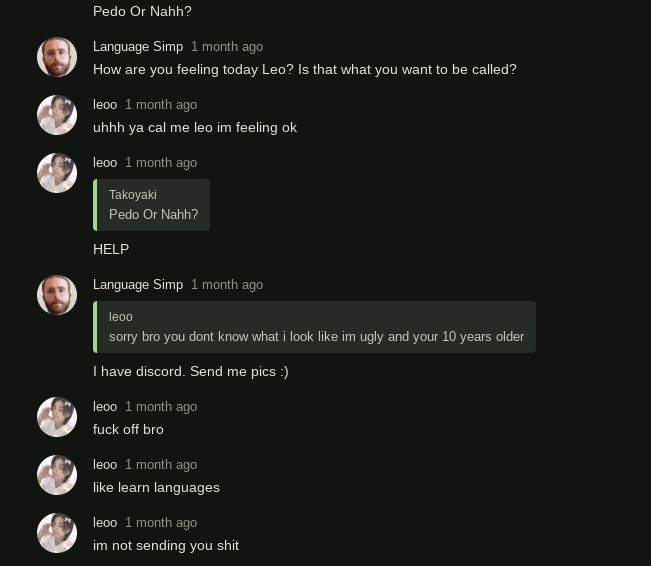Image resolution: width=651 pixels, height=566 pixels.
Task: Click Language Simp's avatar beside 'How are you feeling' message
Action: pyautogui.click(x=57, y=57)
